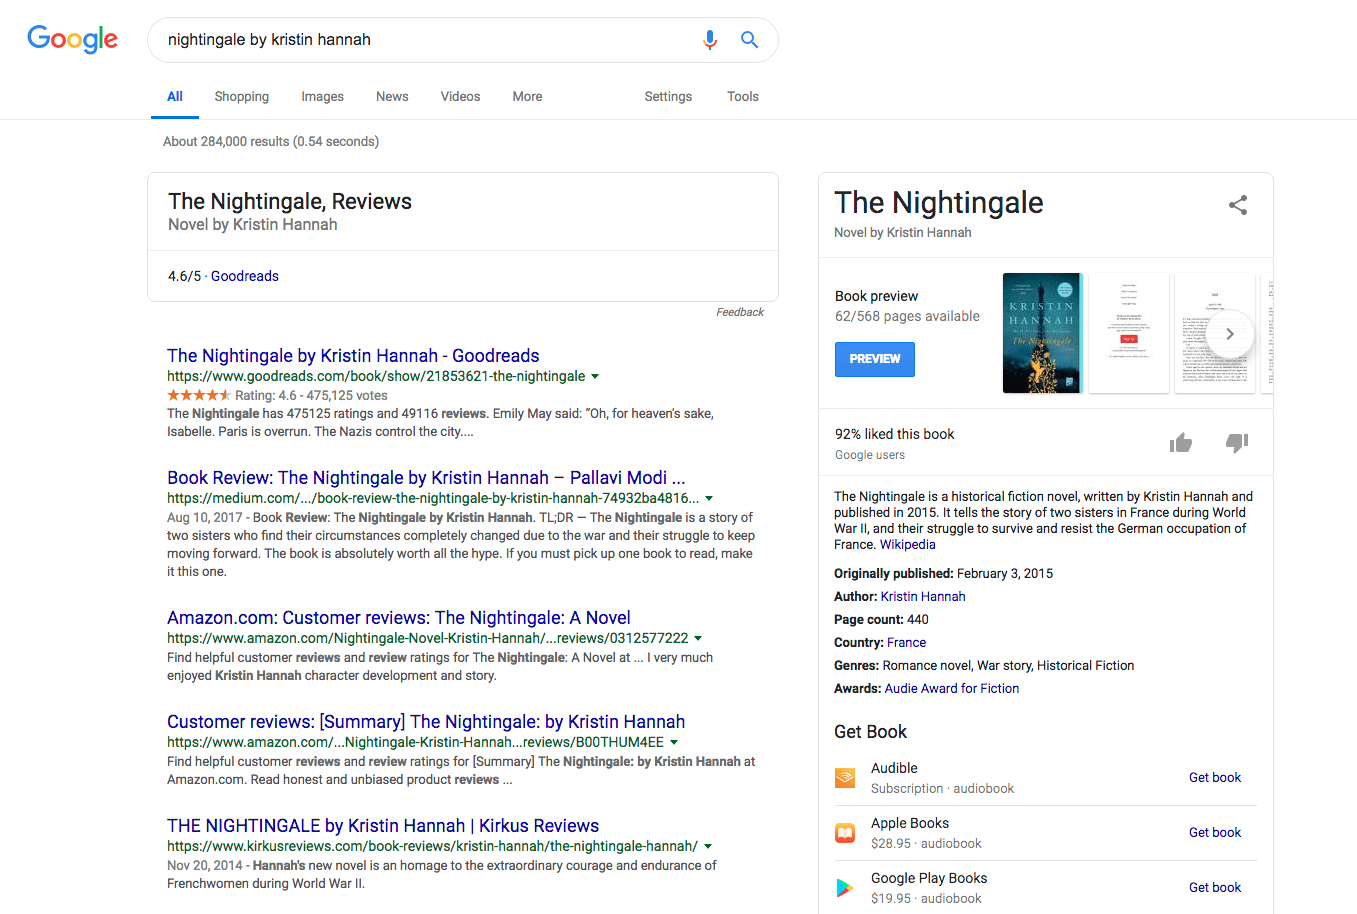The width and height of the screenshot is (1357, 914).
Task: Click 'Originally published: February 3, 2015' text
Action: point(943,574)
